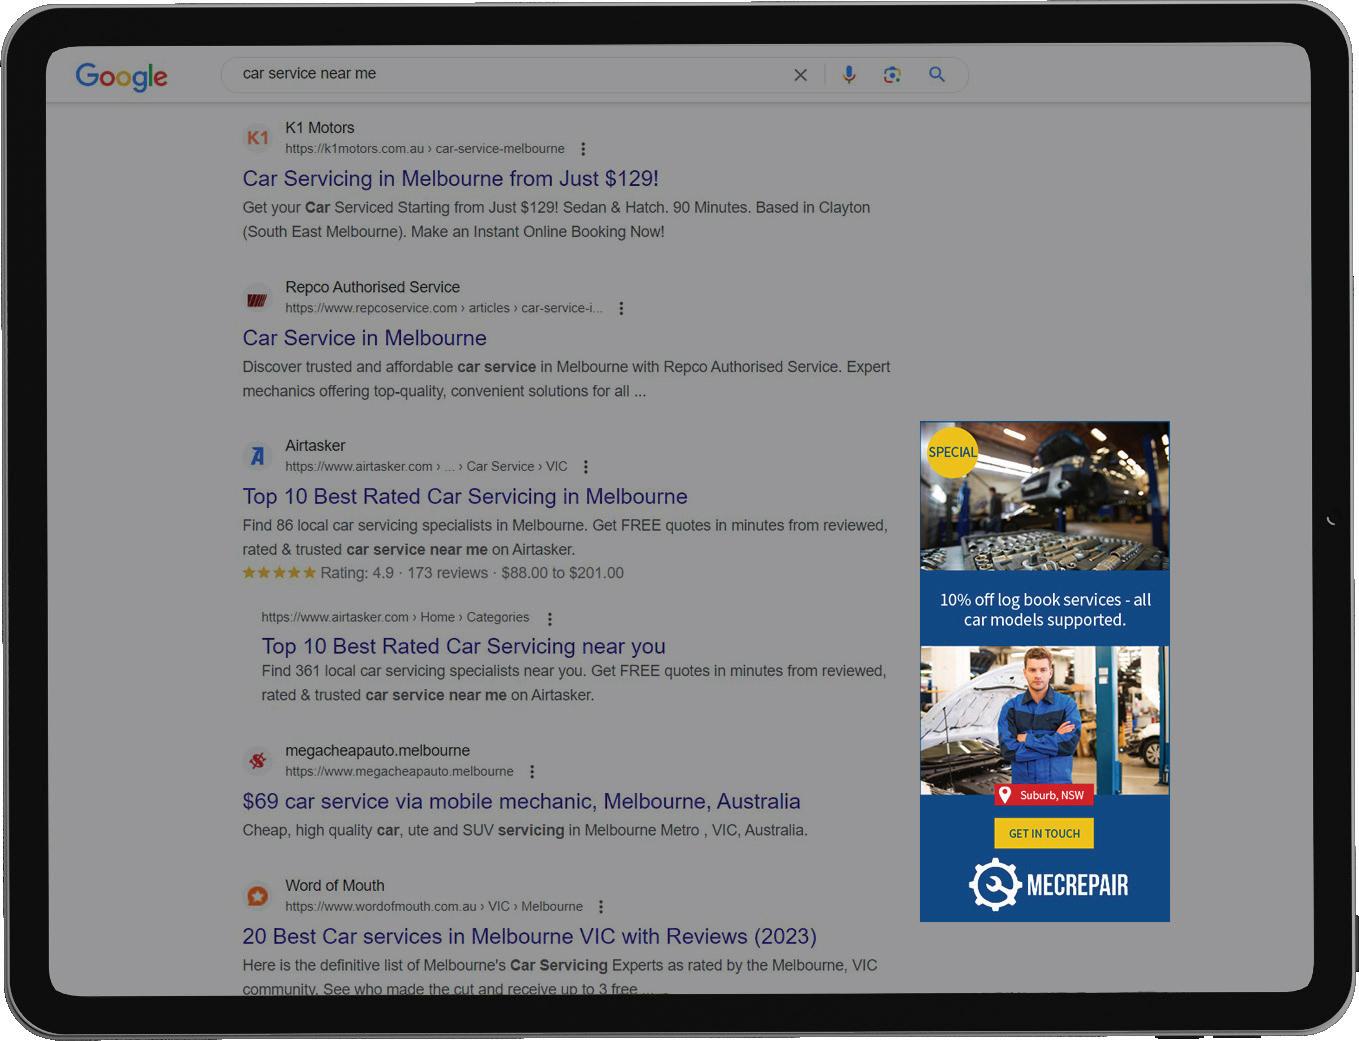This screenshot has height=1041, width=1359.
Task: Click the Word of Mouth favicon
Action: pos(258,896)
